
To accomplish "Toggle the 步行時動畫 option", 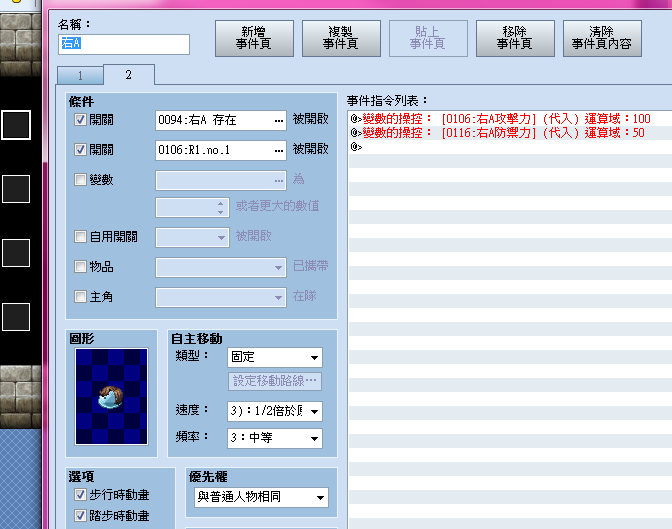I will [x=80, y=495].
